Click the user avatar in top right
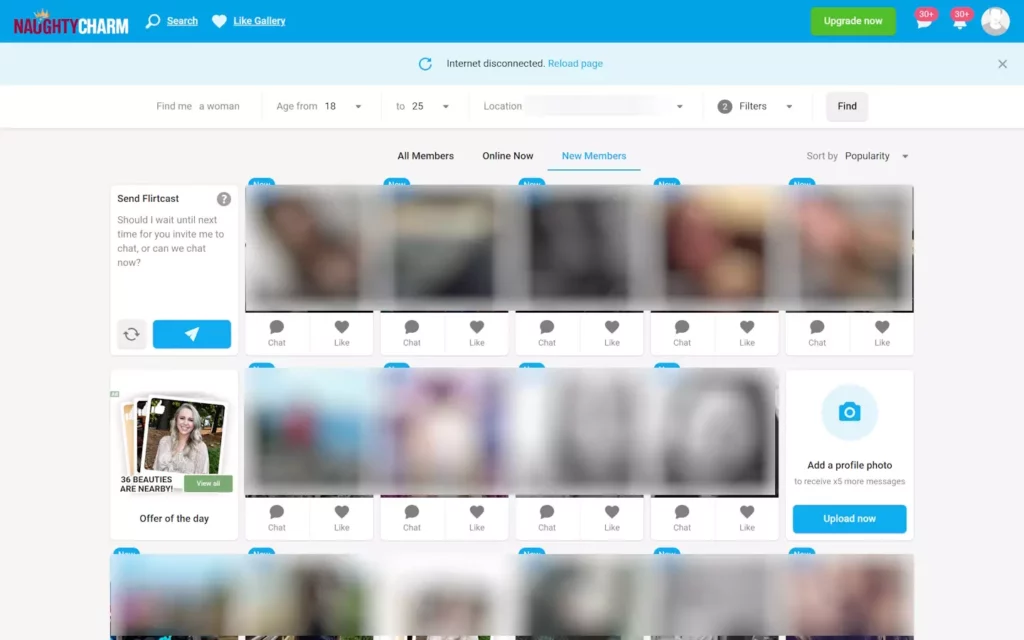The image size is (1024, 640). coord(995,21)
